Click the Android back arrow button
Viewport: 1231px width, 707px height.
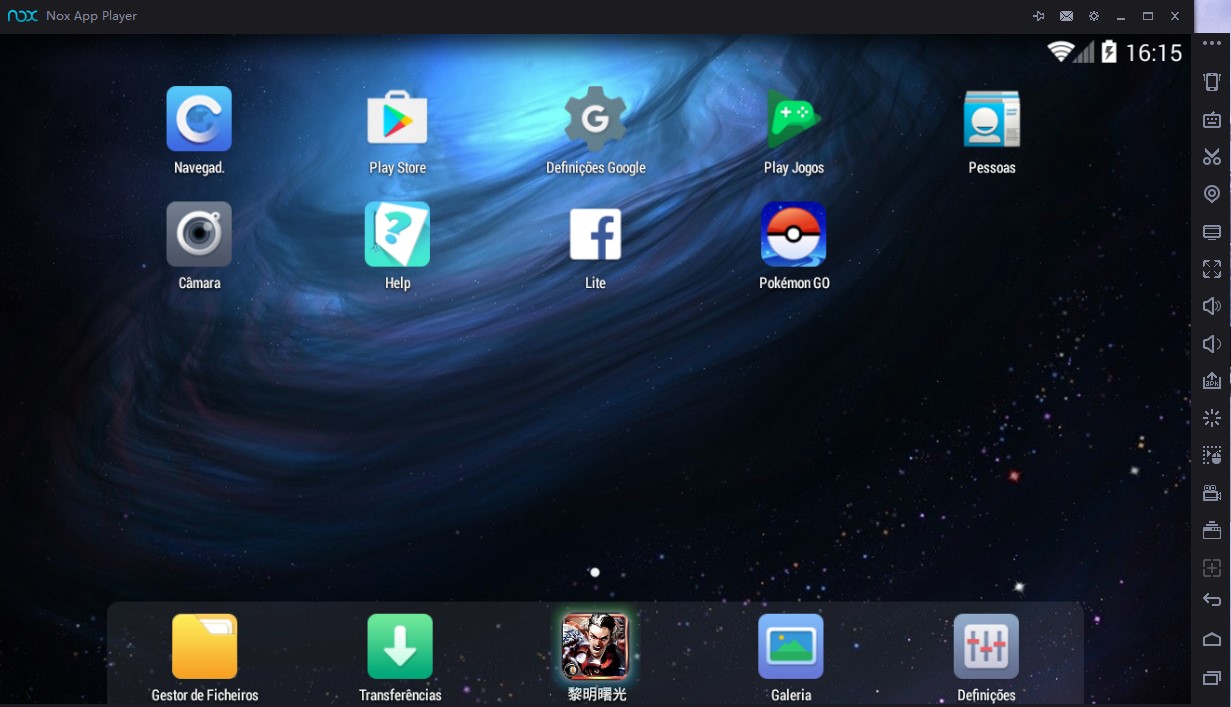(1212, 600)
